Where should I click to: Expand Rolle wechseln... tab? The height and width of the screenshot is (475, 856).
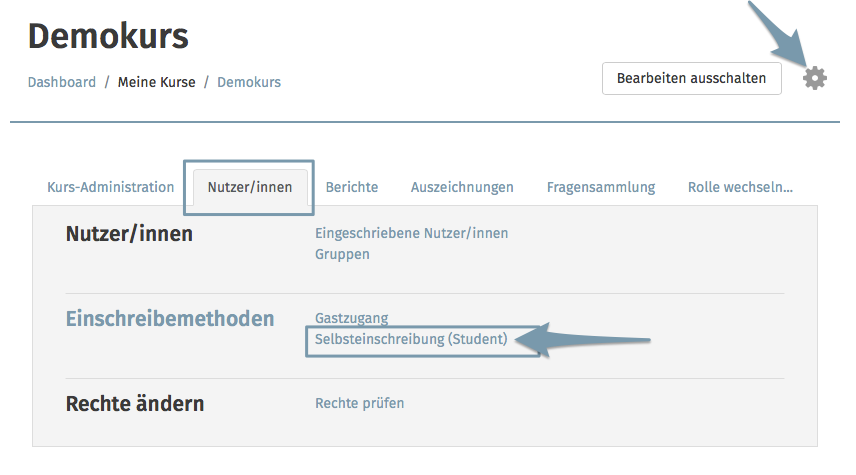coord(740,187)
